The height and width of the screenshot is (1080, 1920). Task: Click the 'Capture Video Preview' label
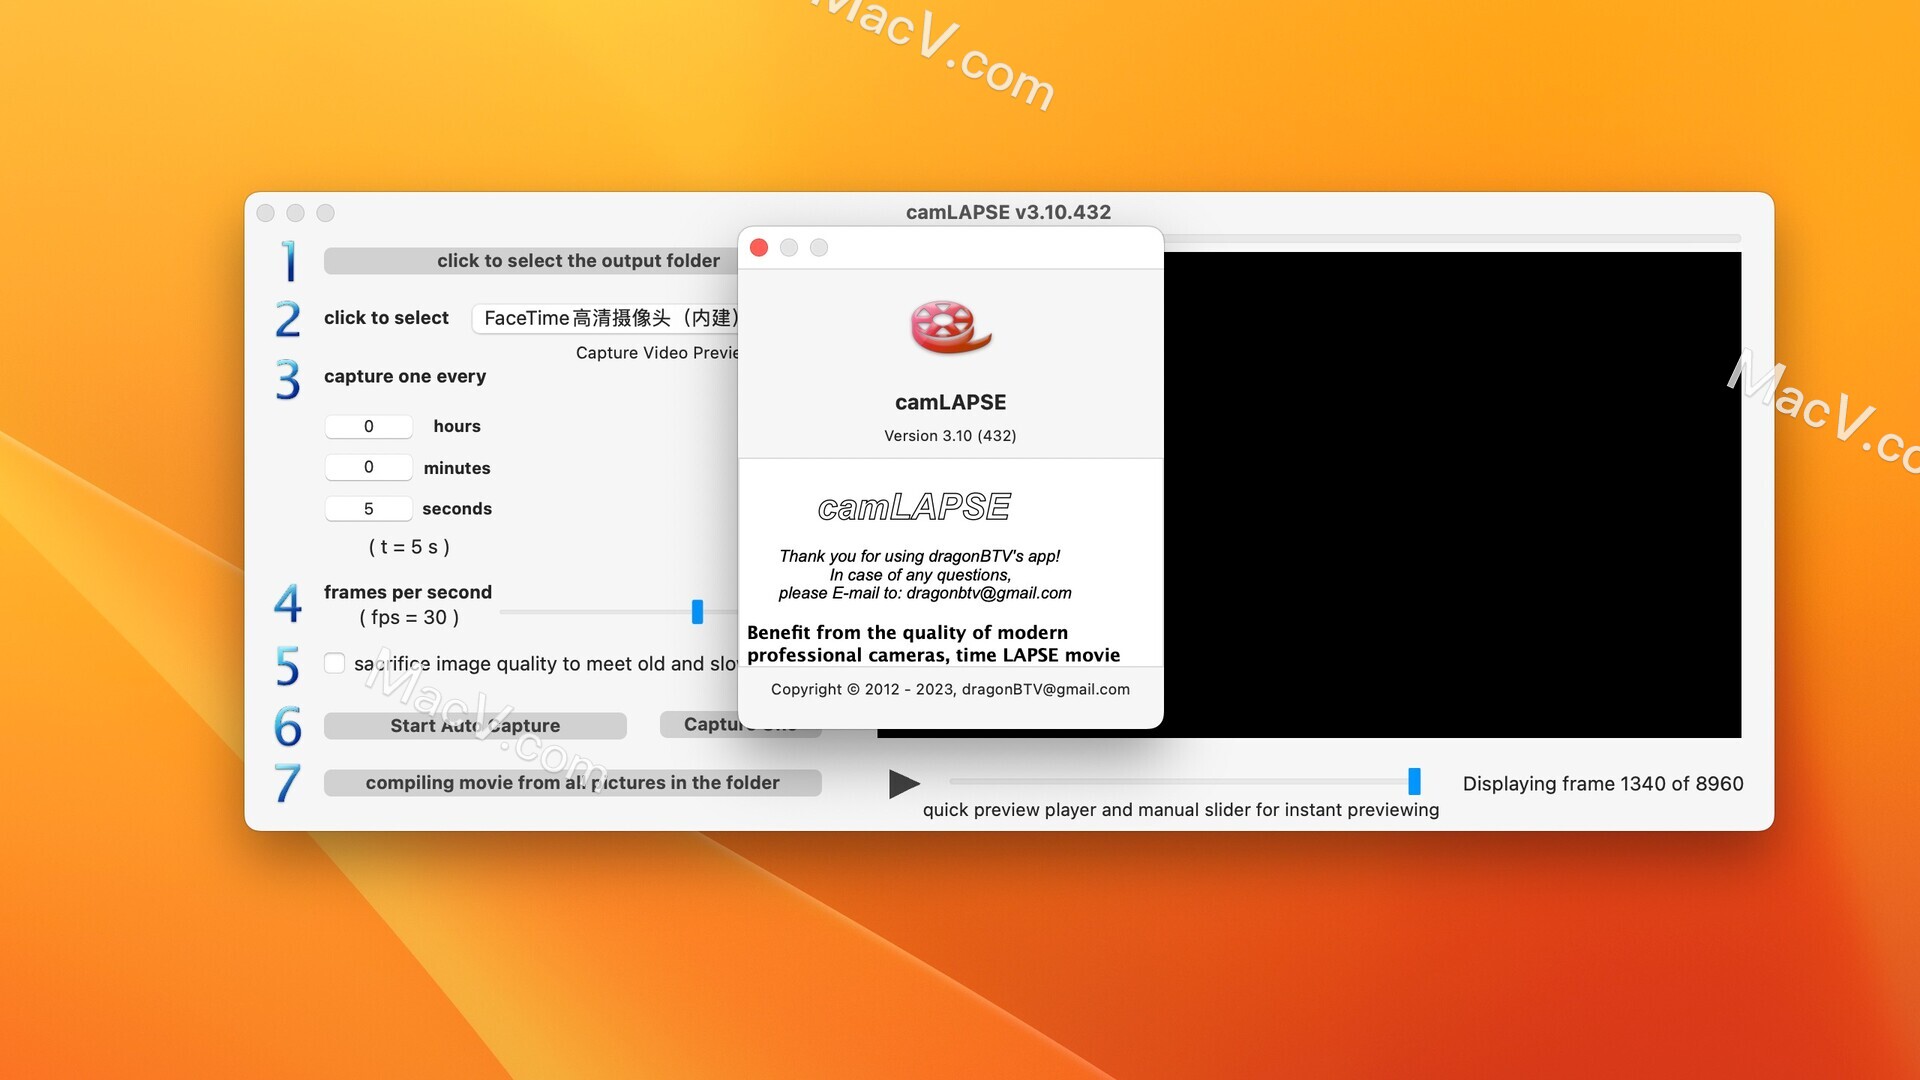(657, 353)
